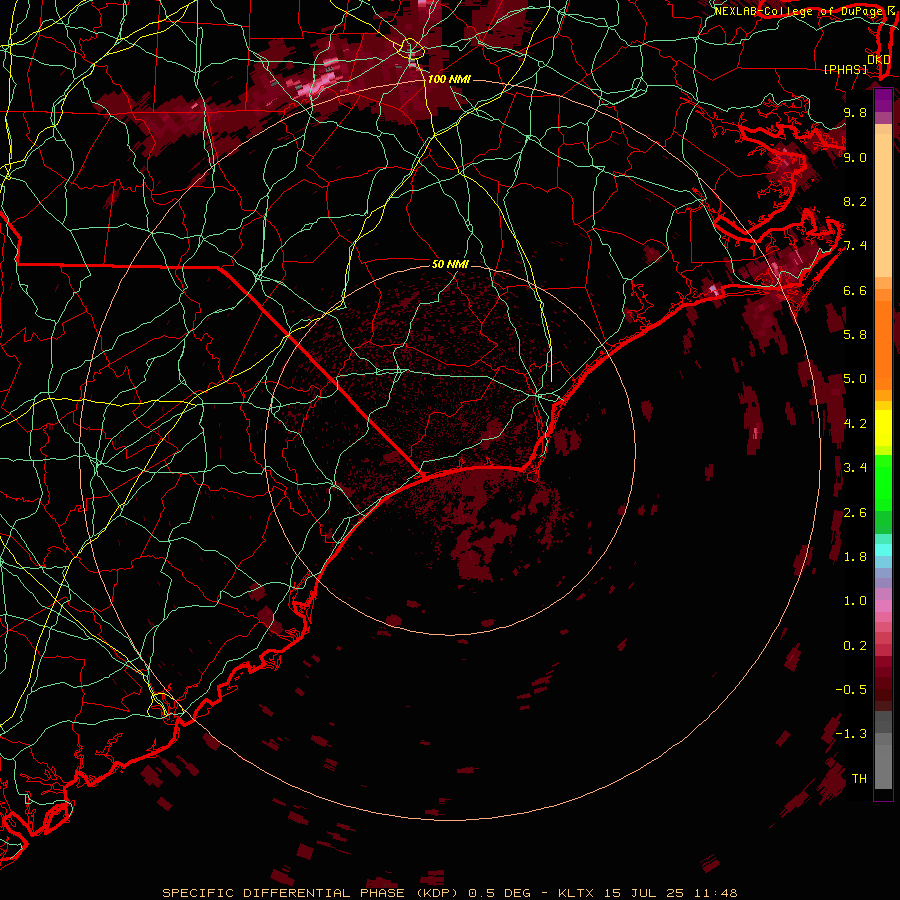Click the 2.6 scale value

tap(855, 512)
